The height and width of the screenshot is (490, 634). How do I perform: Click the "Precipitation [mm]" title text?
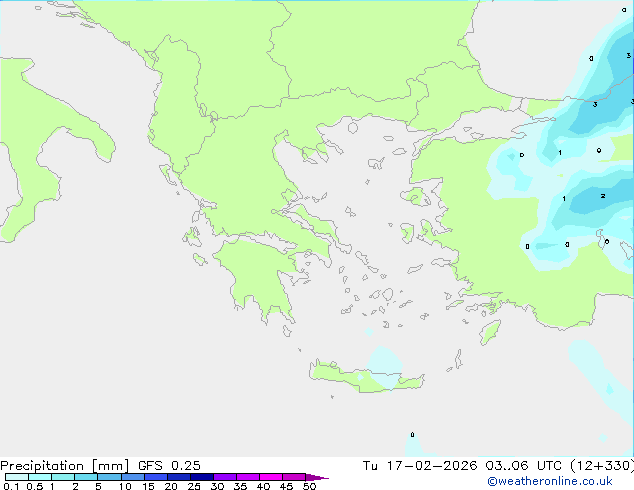click(x=65, y=466)
